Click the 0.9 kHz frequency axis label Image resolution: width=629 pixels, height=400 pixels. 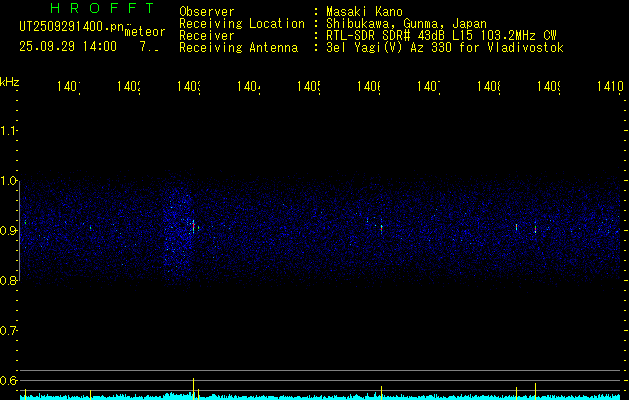tap(9, 231)
